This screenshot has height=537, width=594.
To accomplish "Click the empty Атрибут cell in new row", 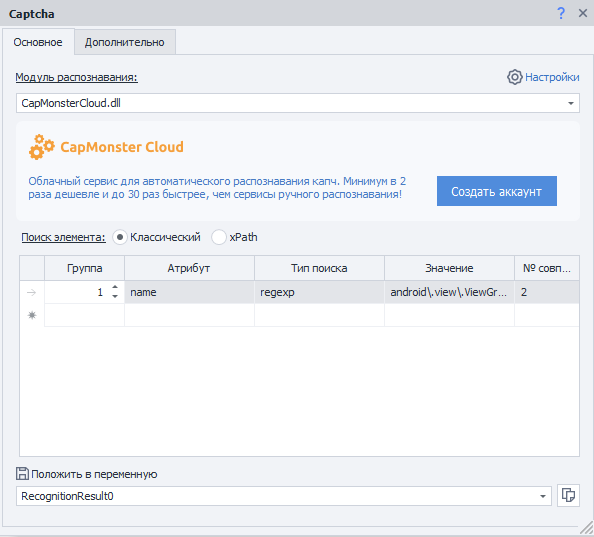I will 189,315.
